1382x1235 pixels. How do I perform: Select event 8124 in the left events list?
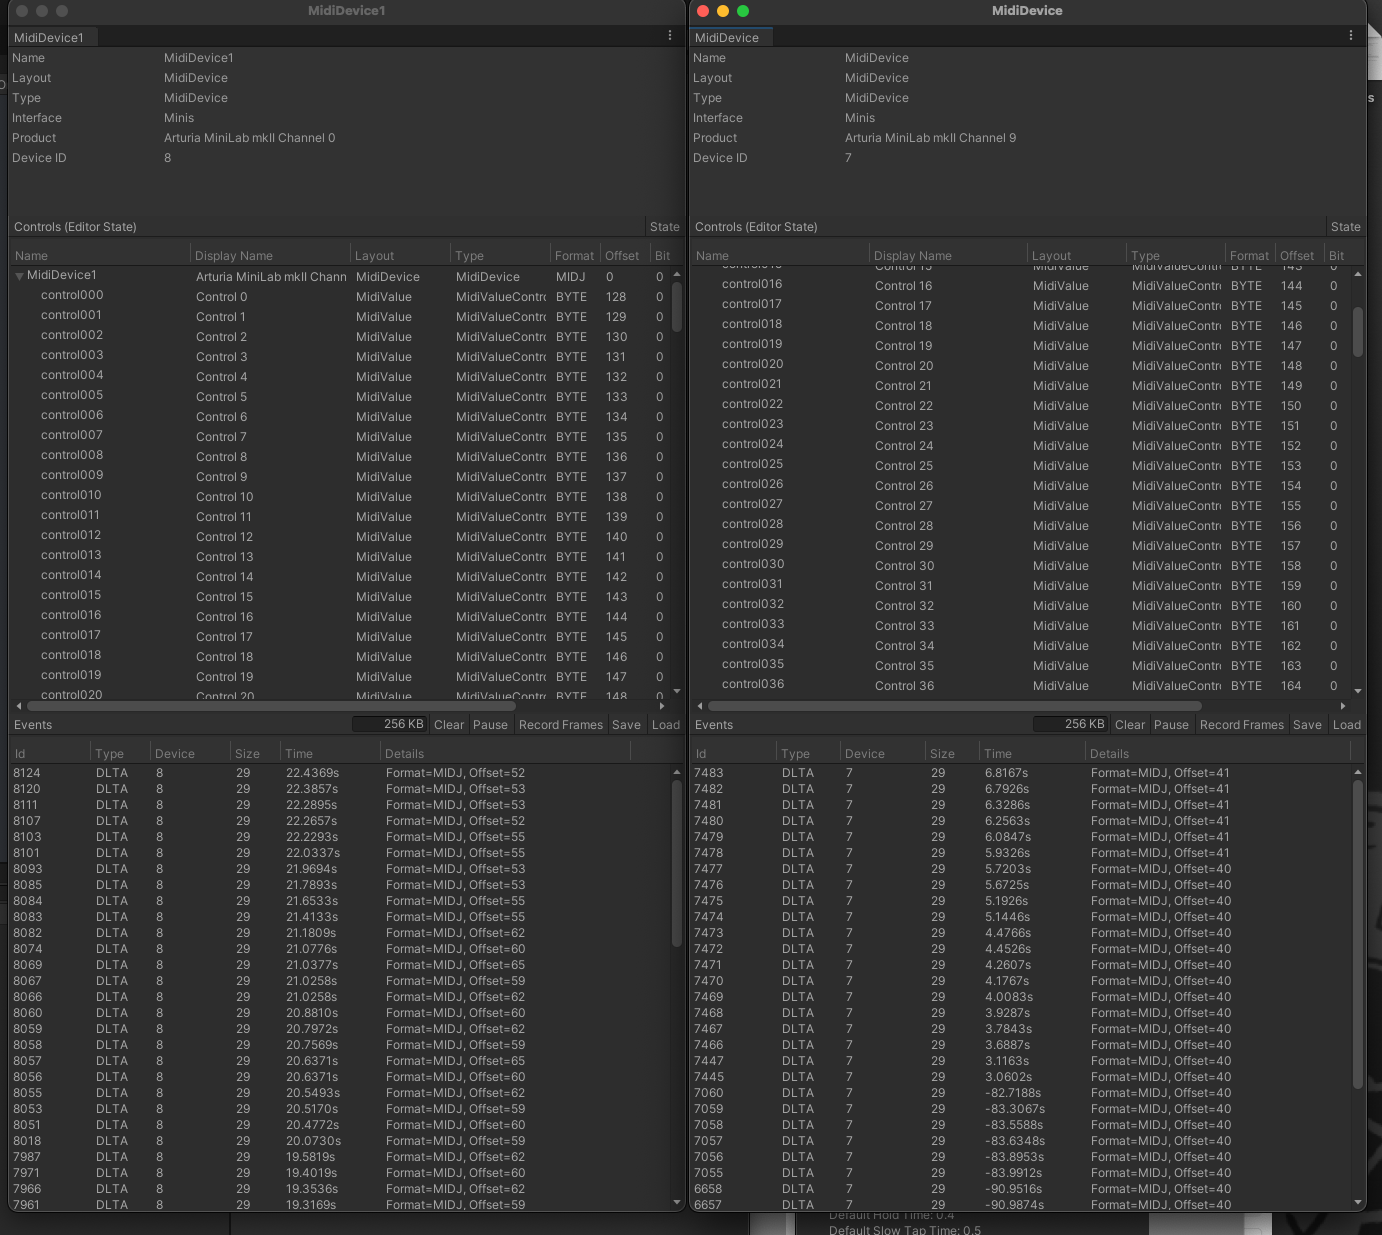point(27,772)
